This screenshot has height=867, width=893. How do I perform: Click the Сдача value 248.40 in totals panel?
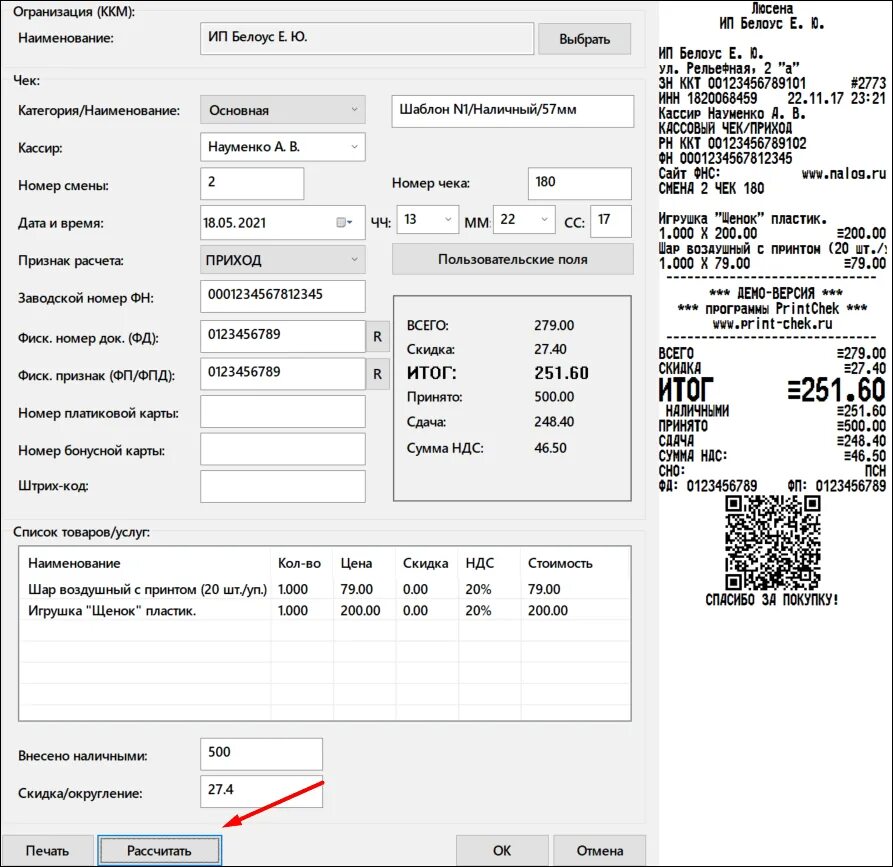554,422
